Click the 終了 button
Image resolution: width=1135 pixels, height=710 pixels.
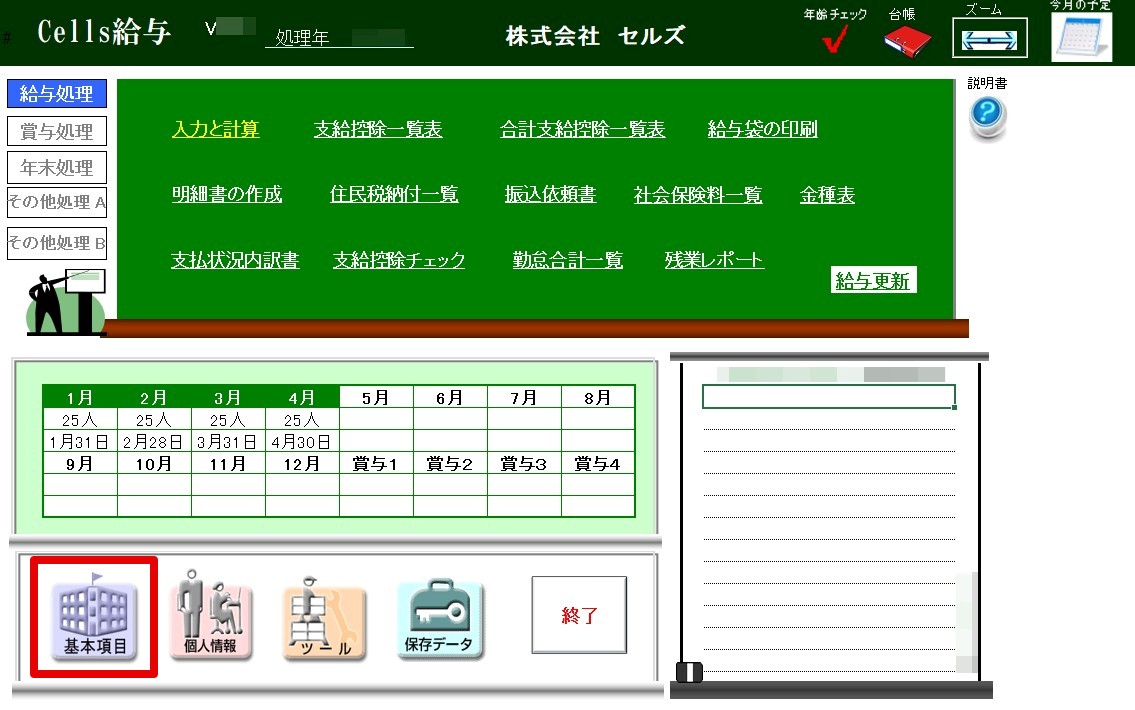pyautogui.click(x=579, y=615)
